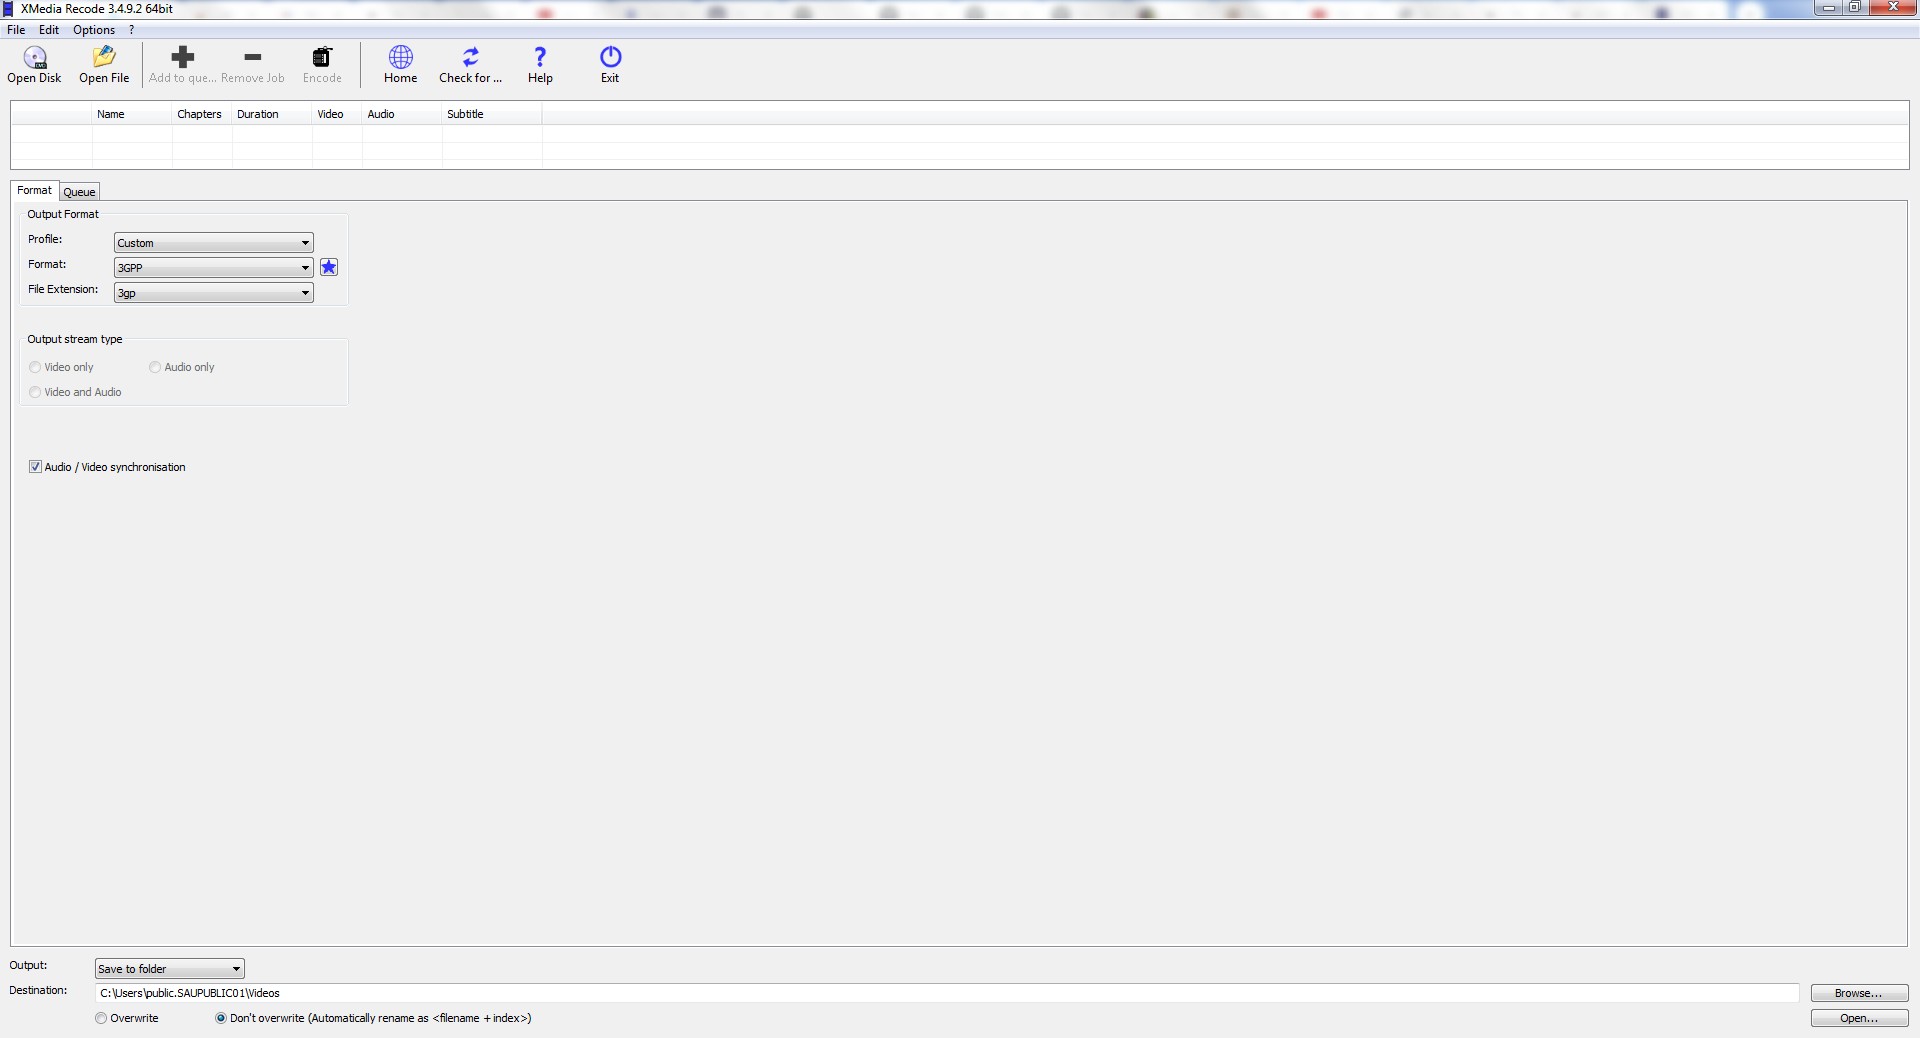
Task: Click the Subtitle column header
Action: coord(492,114)
